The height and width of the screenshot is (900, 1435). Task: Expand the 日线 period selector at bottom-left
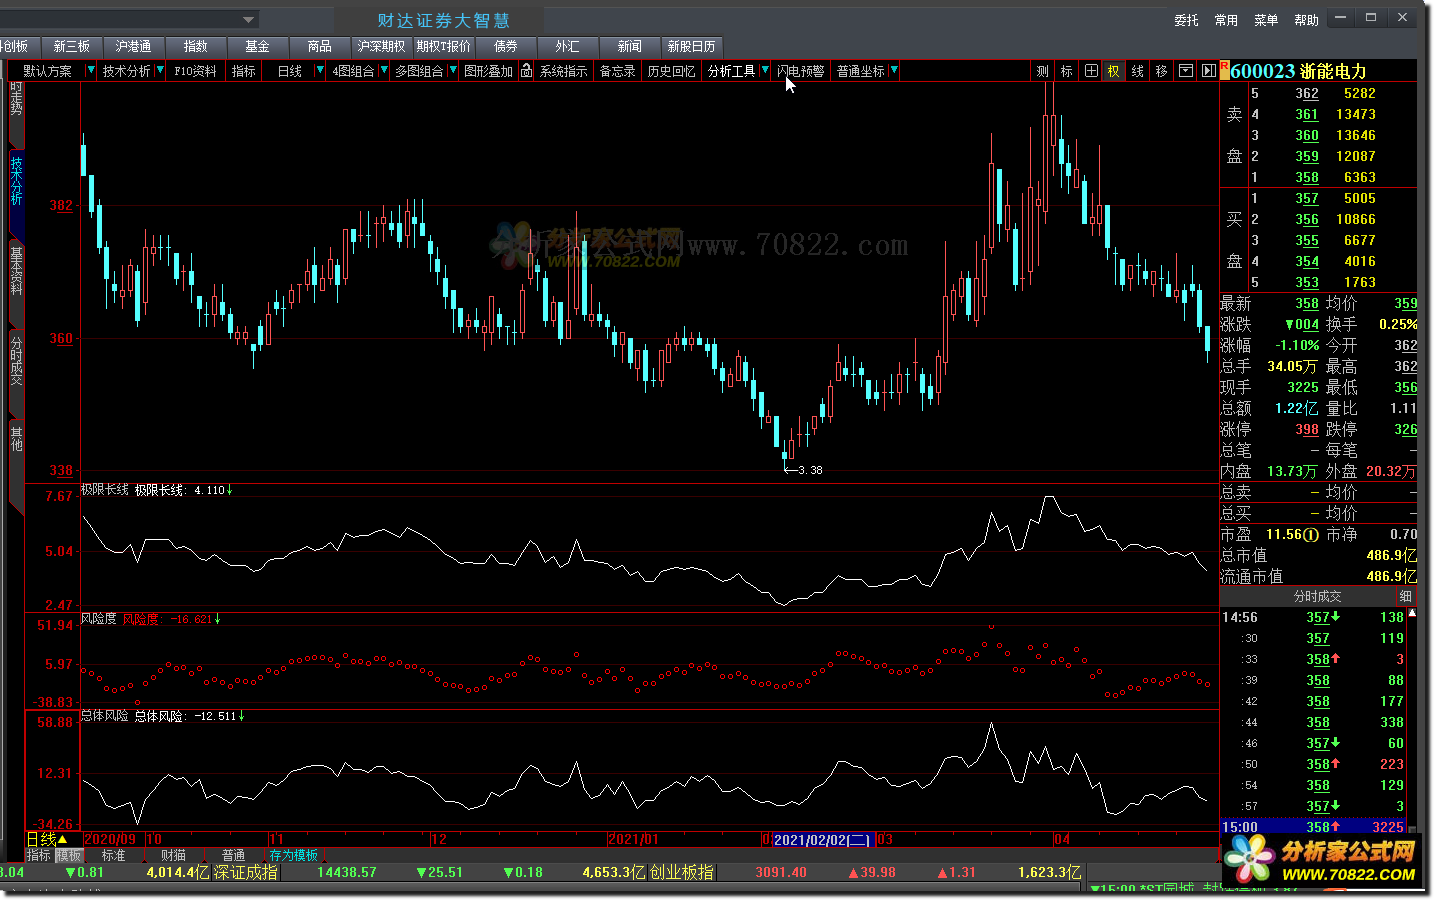(x=46, y=839)
